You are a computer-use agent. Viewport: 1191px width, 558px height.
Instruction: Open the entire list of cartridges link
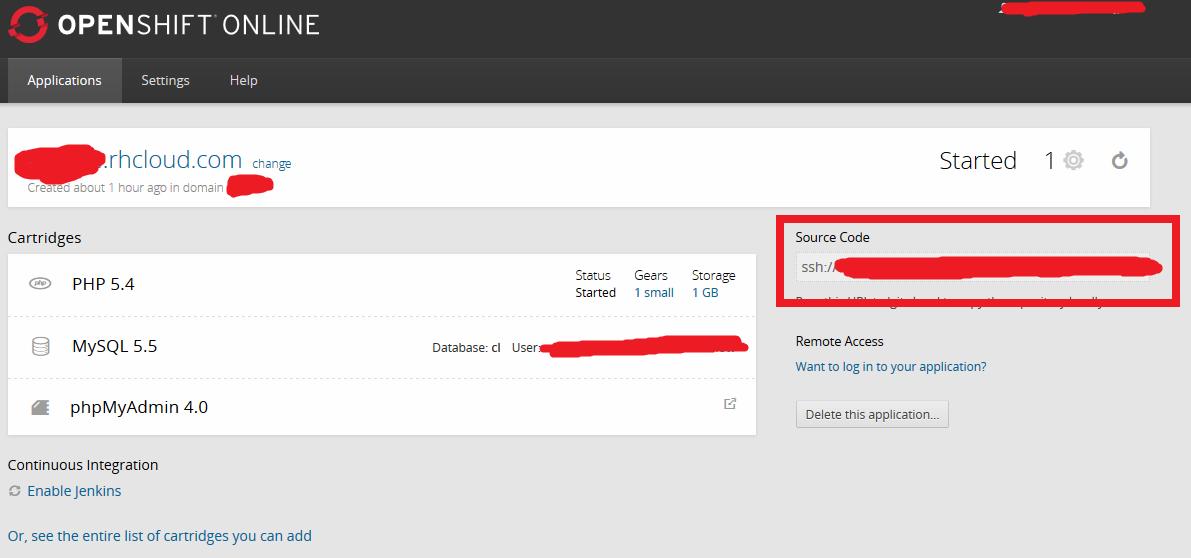coord(160,536)
